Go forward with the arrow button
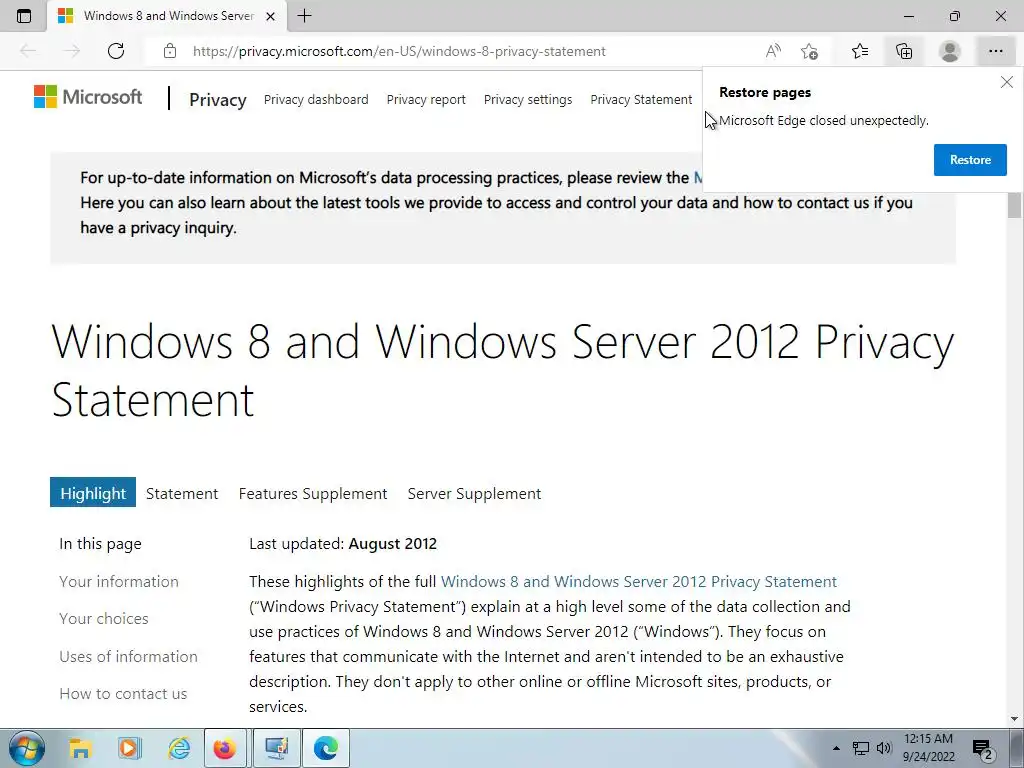 point(72,51)
